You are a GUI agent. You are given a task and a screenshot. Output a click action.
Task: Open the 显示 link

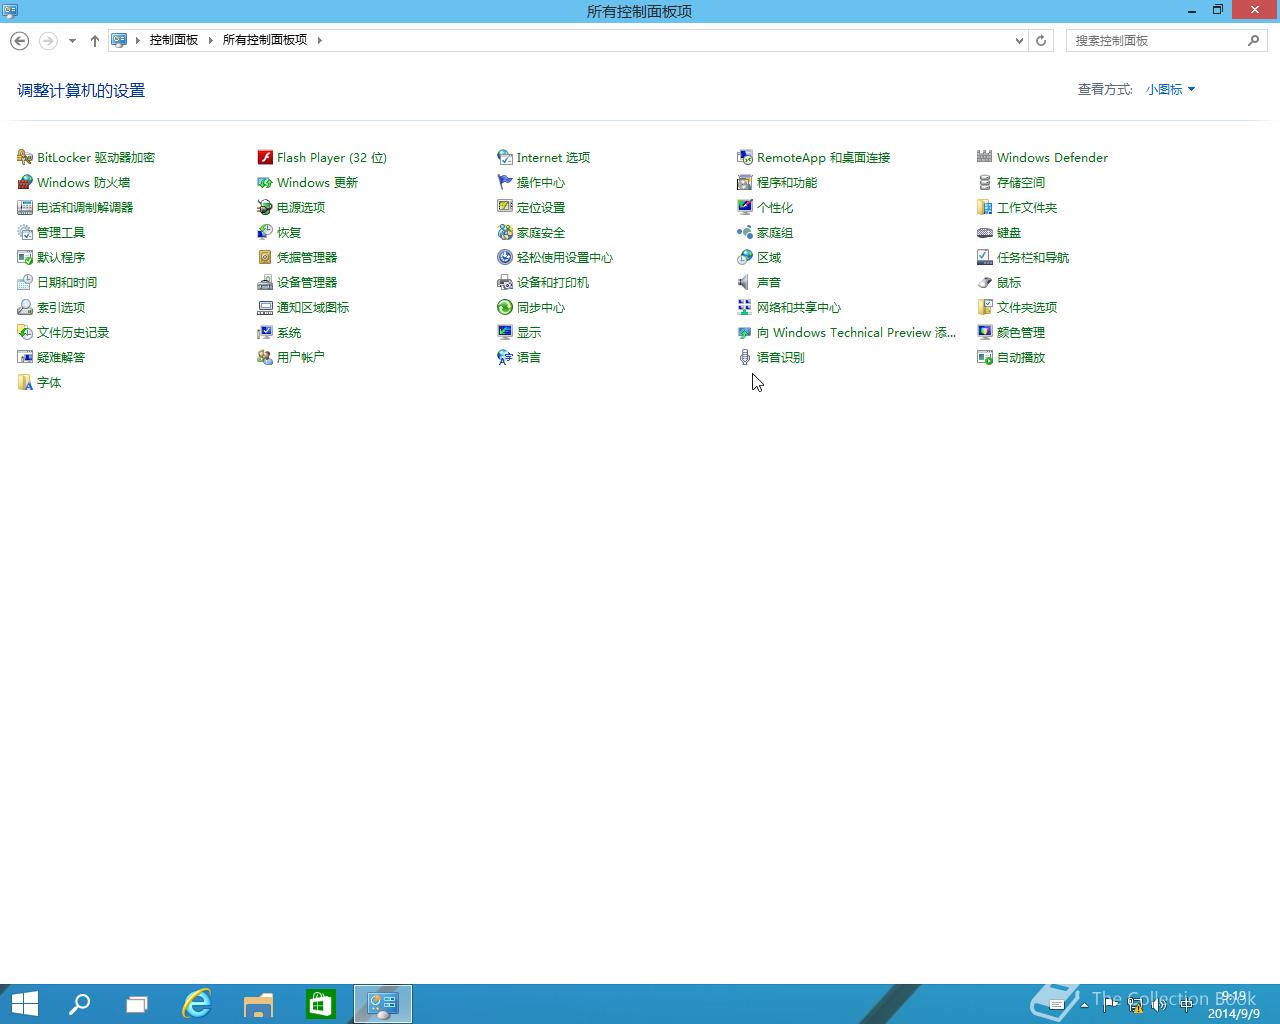[x=529, y=332]
